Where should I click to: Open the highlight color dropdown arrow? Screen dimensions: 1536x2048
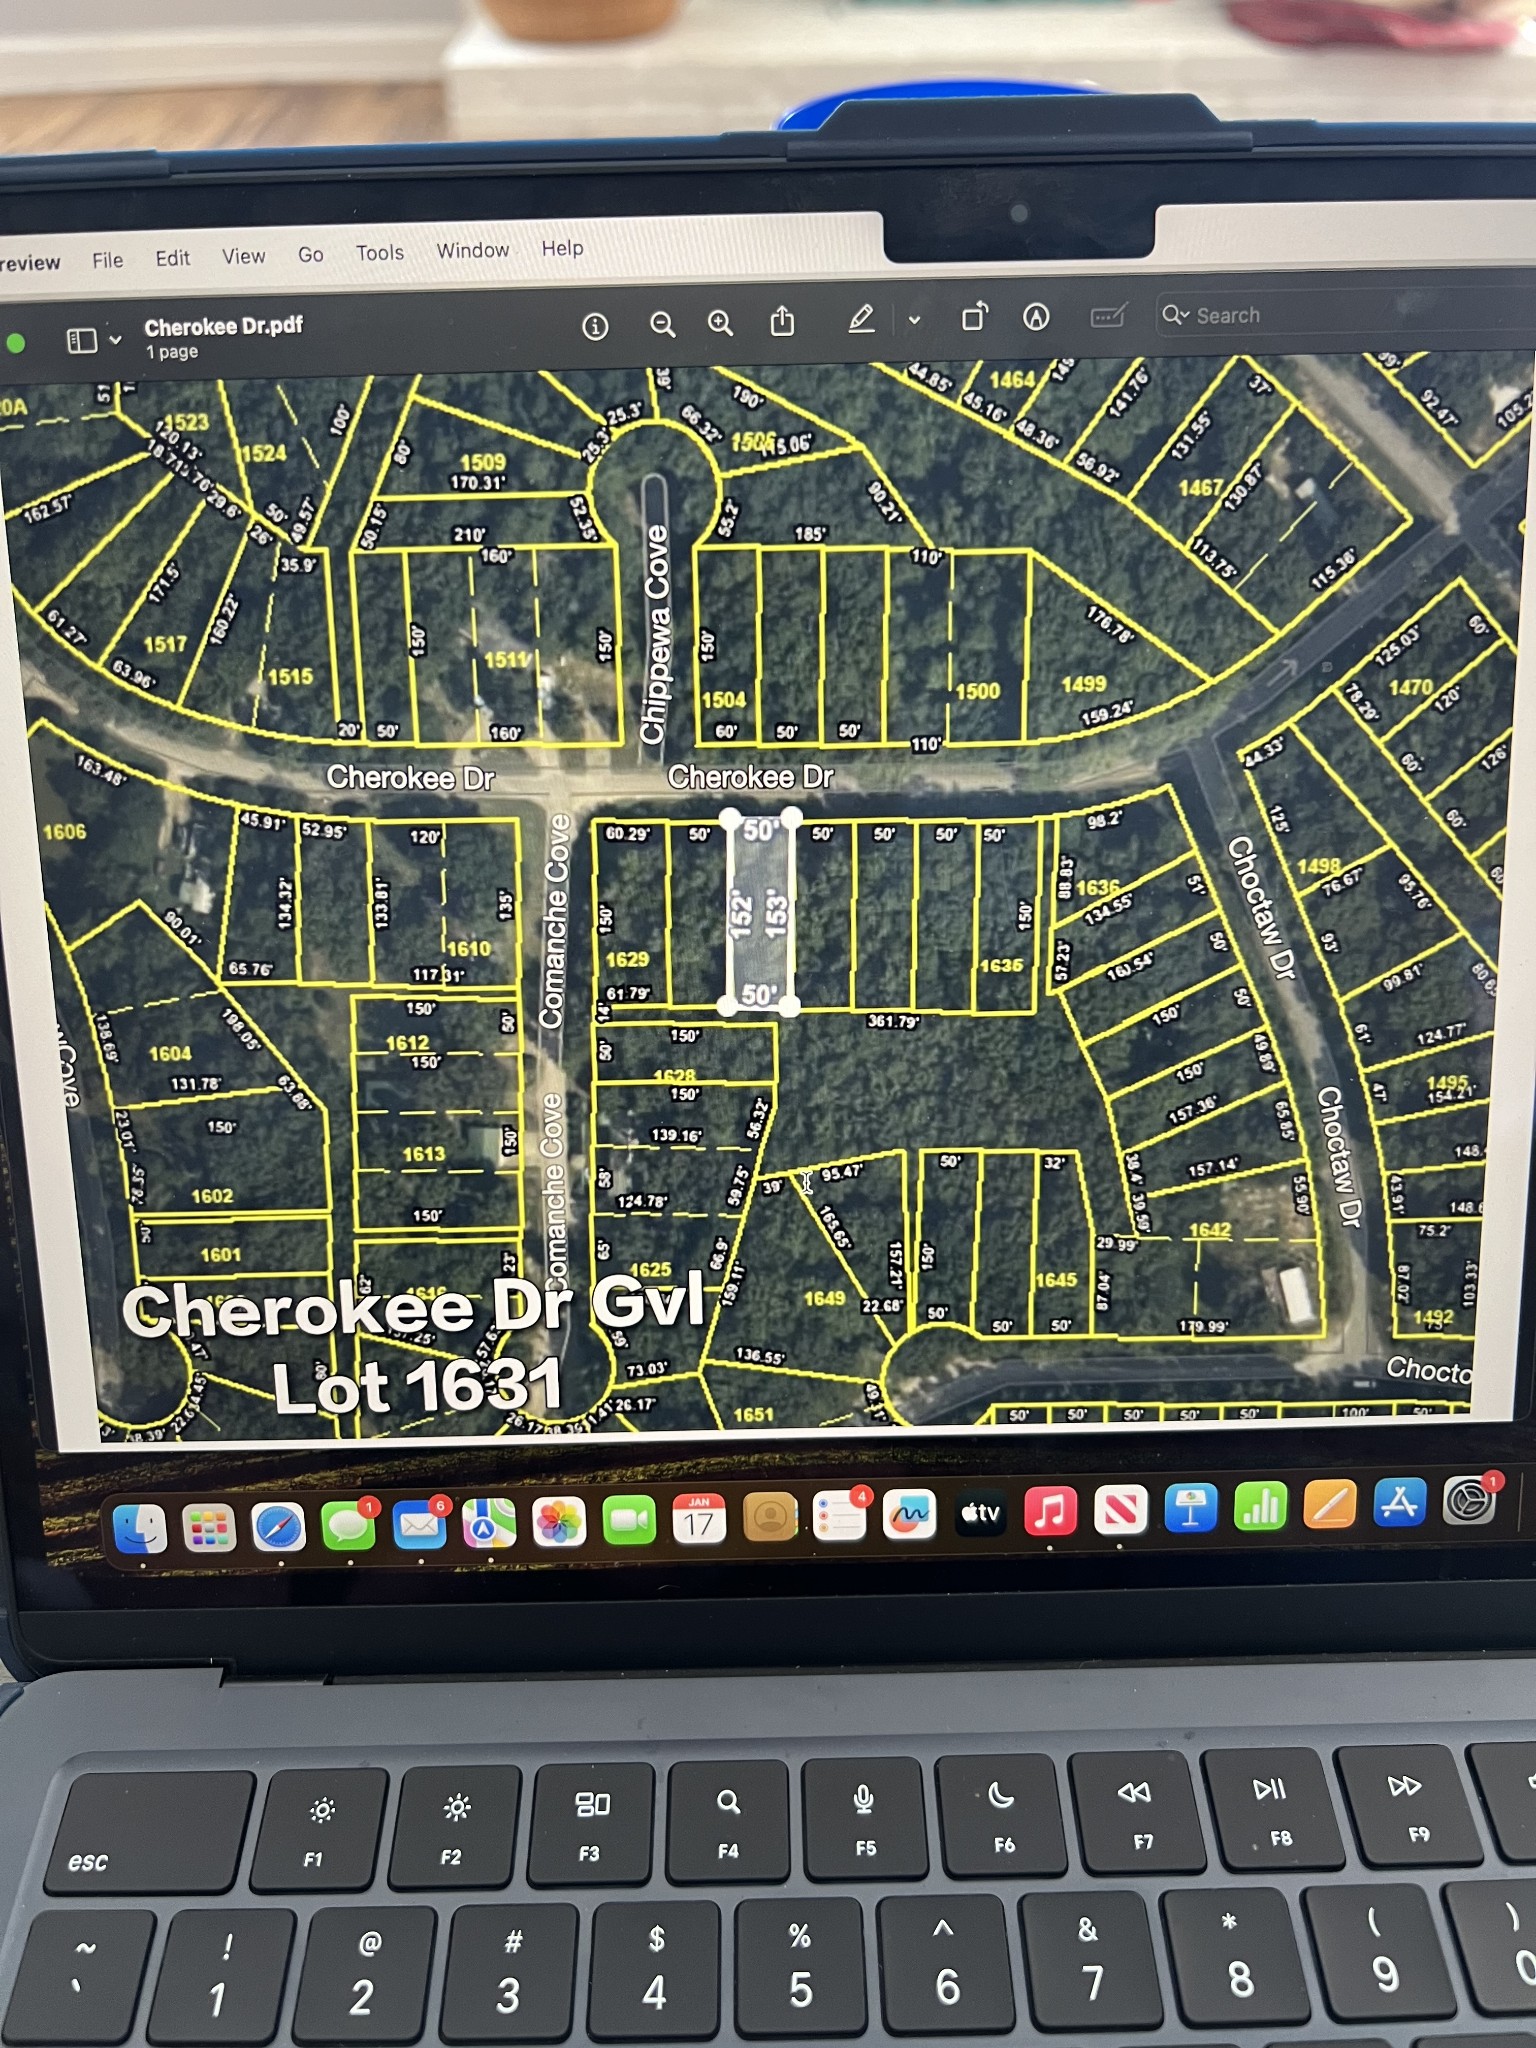pyautogui.click(x=914, y=320)
